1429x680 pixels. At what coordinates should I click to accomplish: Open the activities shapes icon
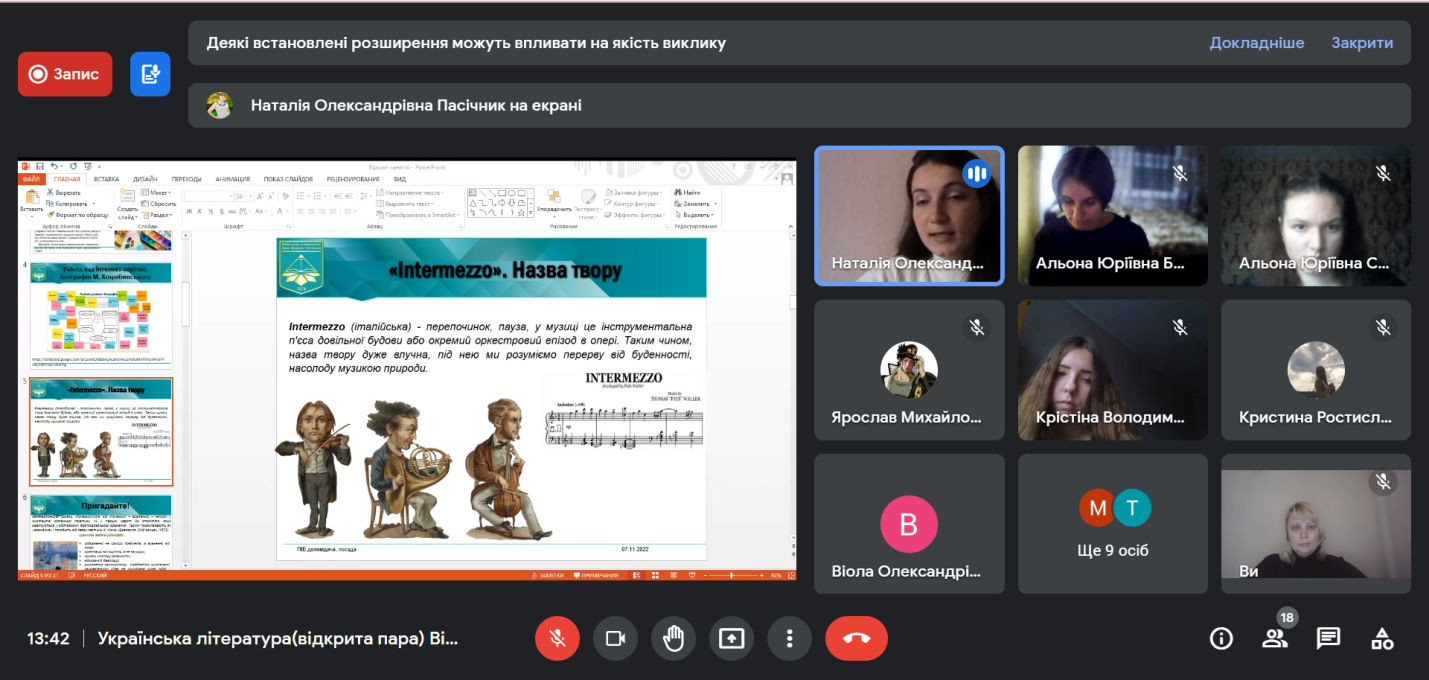click(1382, 639)
